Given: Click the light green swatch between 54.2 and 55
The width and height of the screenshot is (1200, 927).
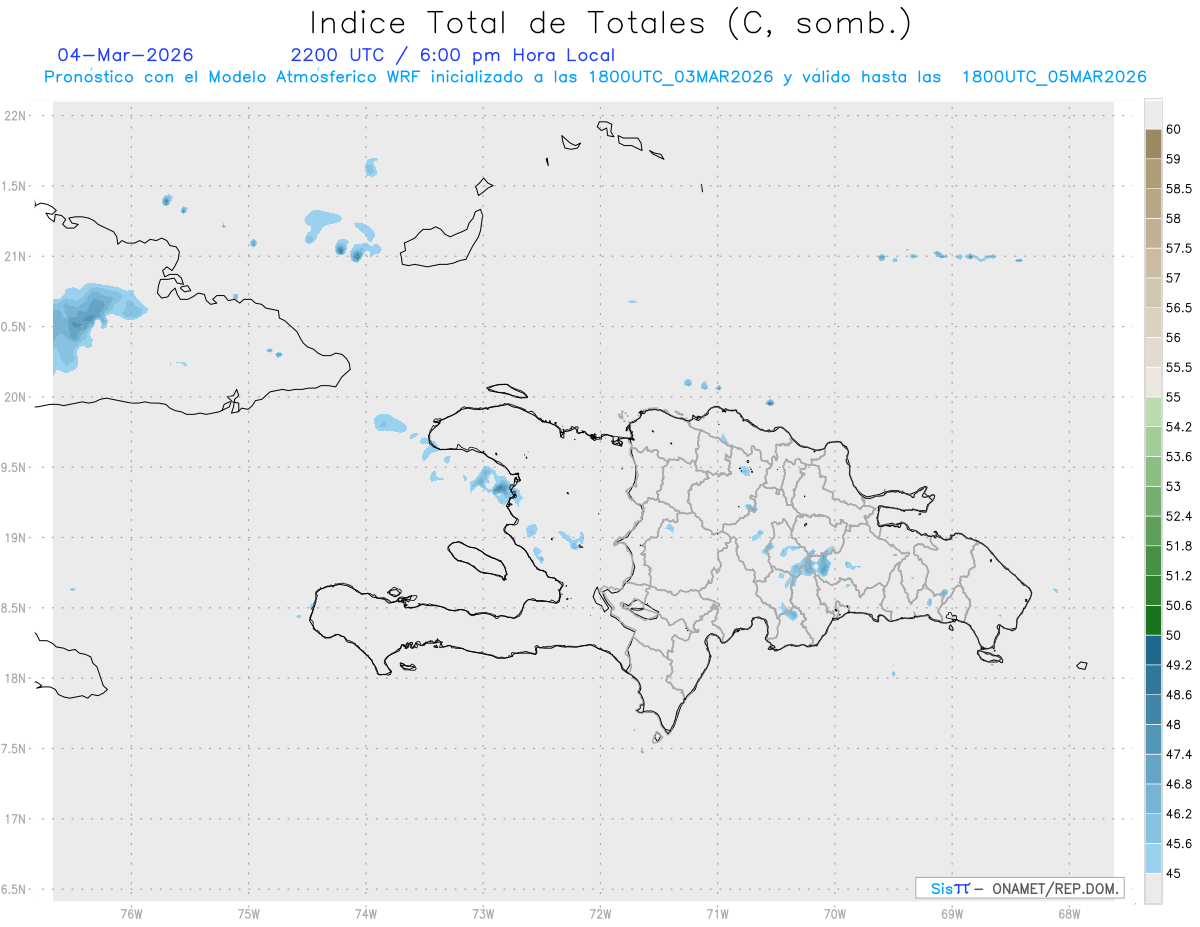Looking at the screenshot, I should 1153,412.
